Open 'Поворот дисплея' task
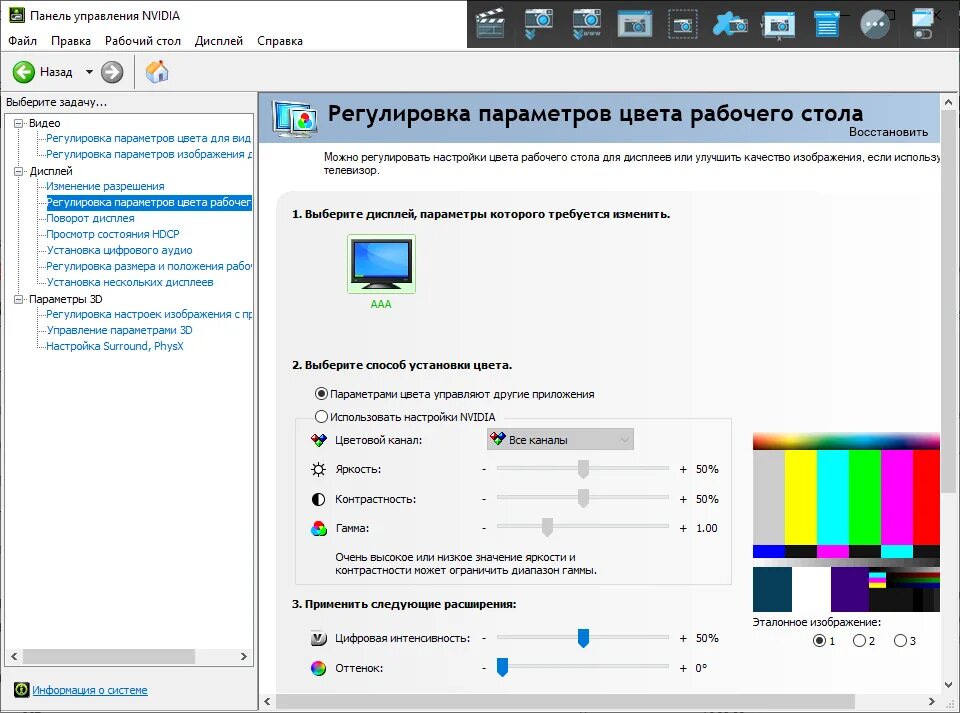This screenshot has width=960, height=713. 91,218
